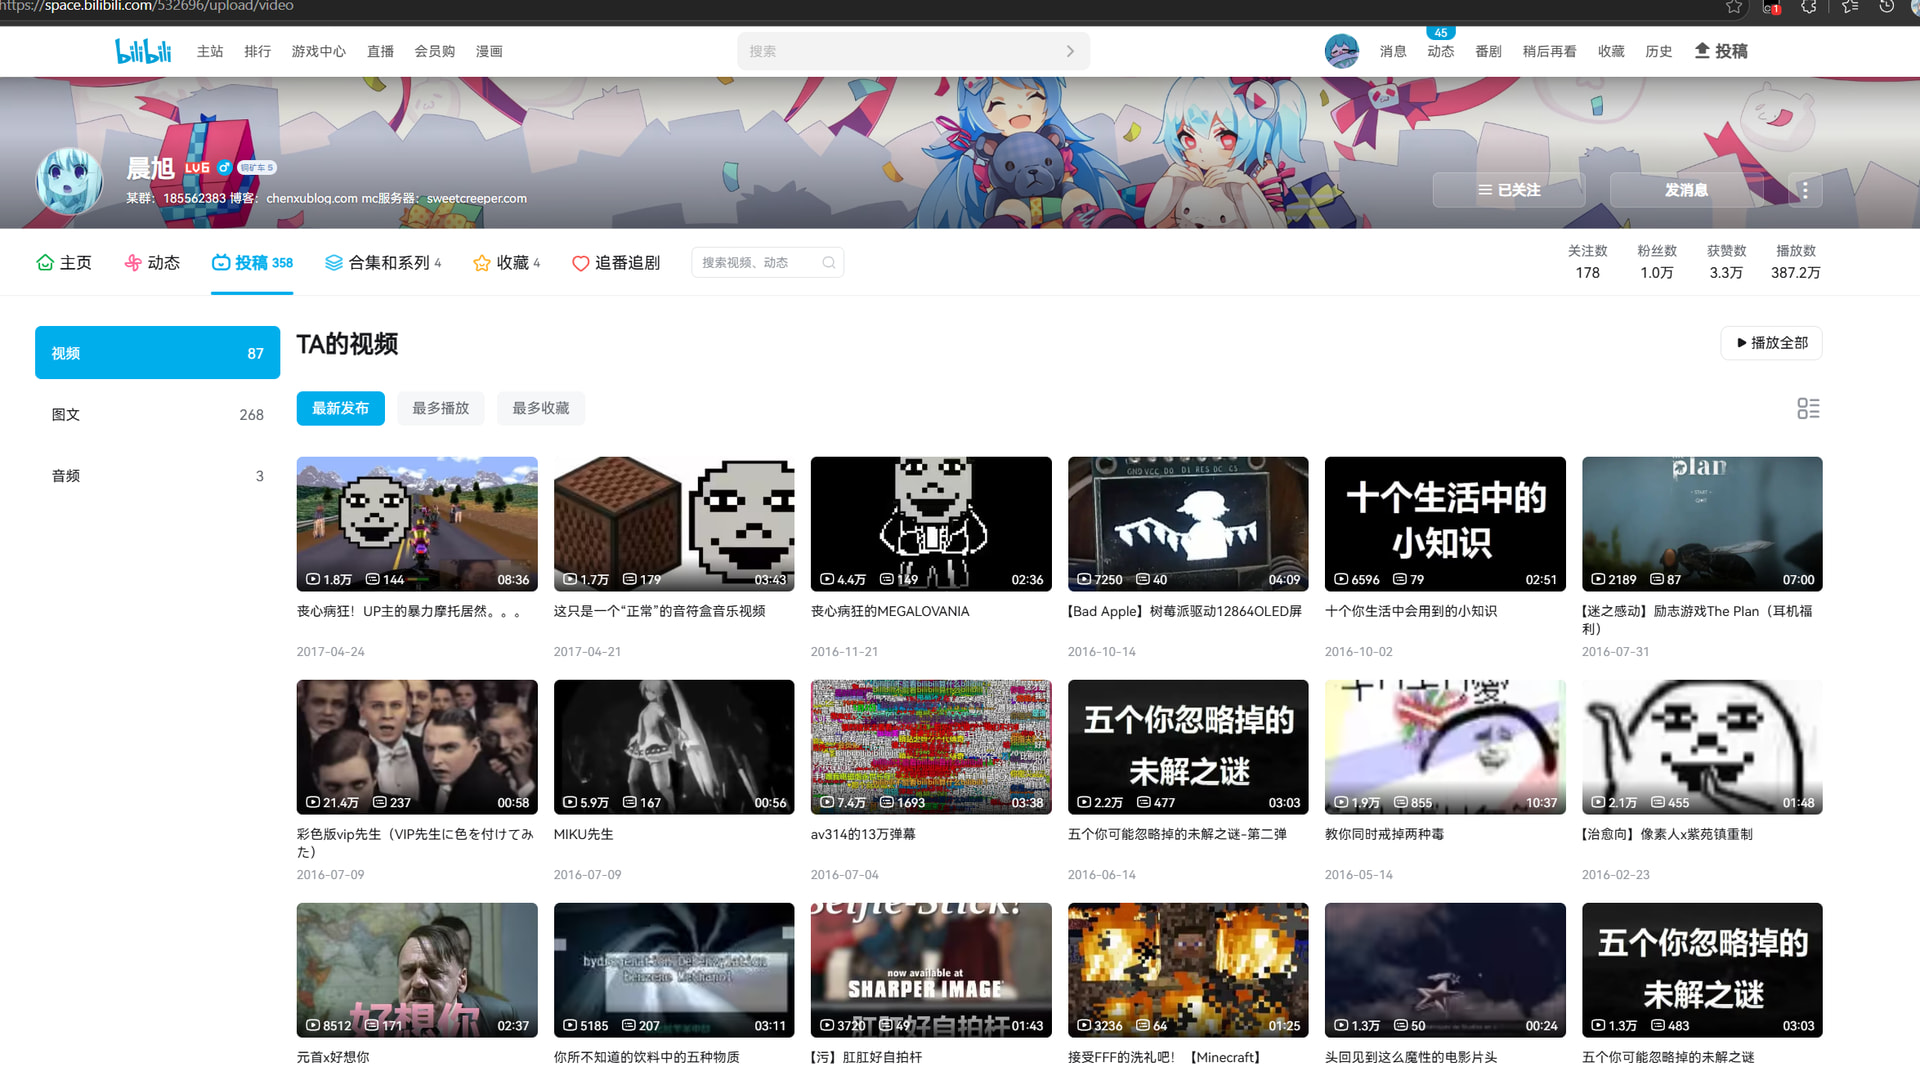The width and height of the screenshot is (1920, 1067).
Task: Open thumbnail of 暴力摩托 video
Action: tap(417, 524)
